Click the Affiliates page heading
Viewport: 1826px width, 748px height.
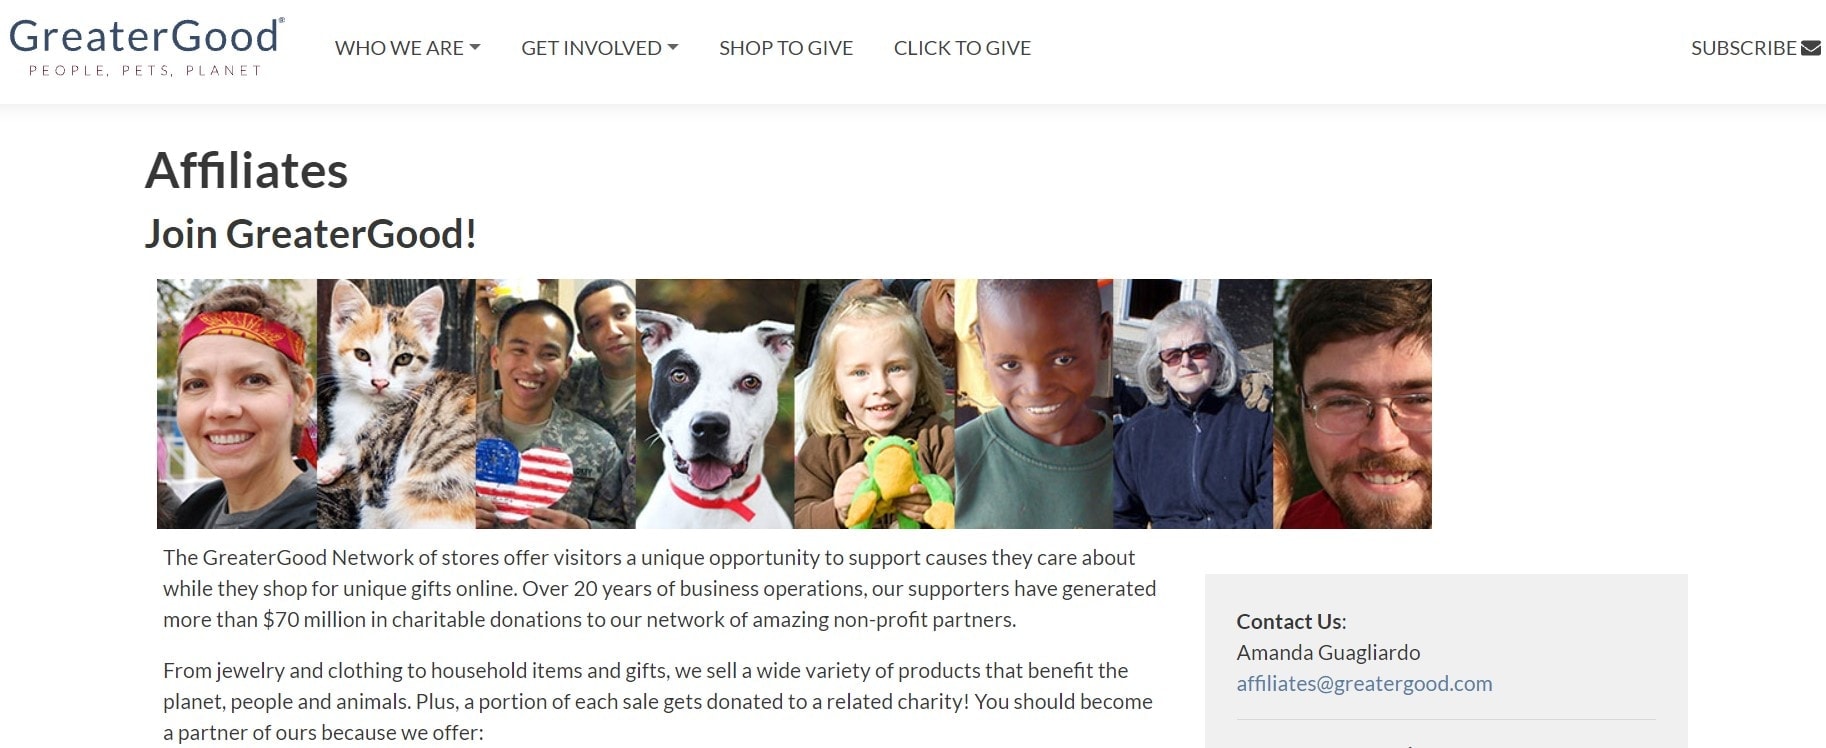click(246, 170)
